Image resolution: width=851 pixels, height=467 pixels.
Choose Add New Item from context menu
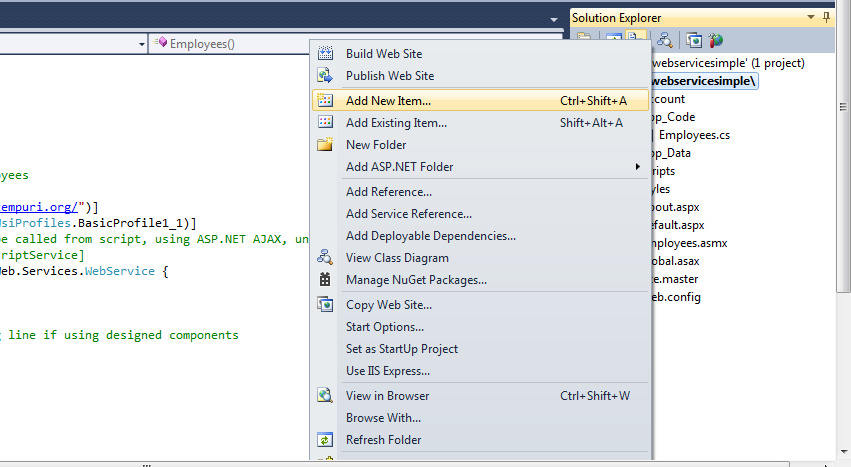click(388, 101)
